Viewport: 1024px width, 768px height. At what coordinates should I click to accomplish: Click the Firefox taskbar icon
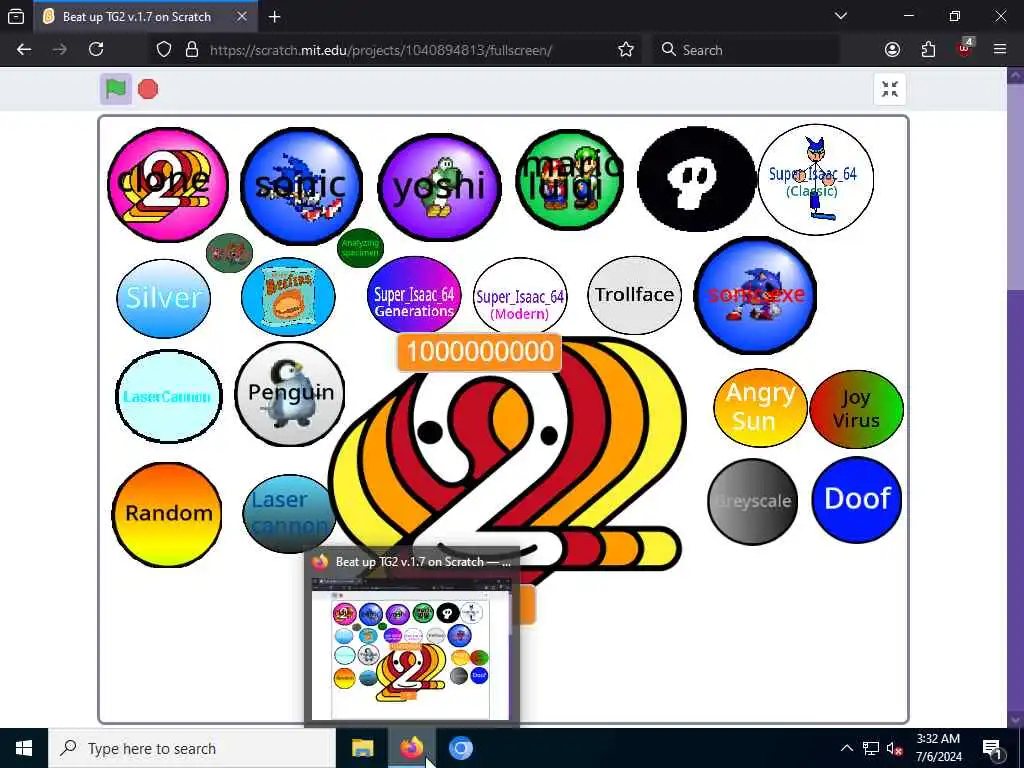pyautogui.click(x=411, y=748)
